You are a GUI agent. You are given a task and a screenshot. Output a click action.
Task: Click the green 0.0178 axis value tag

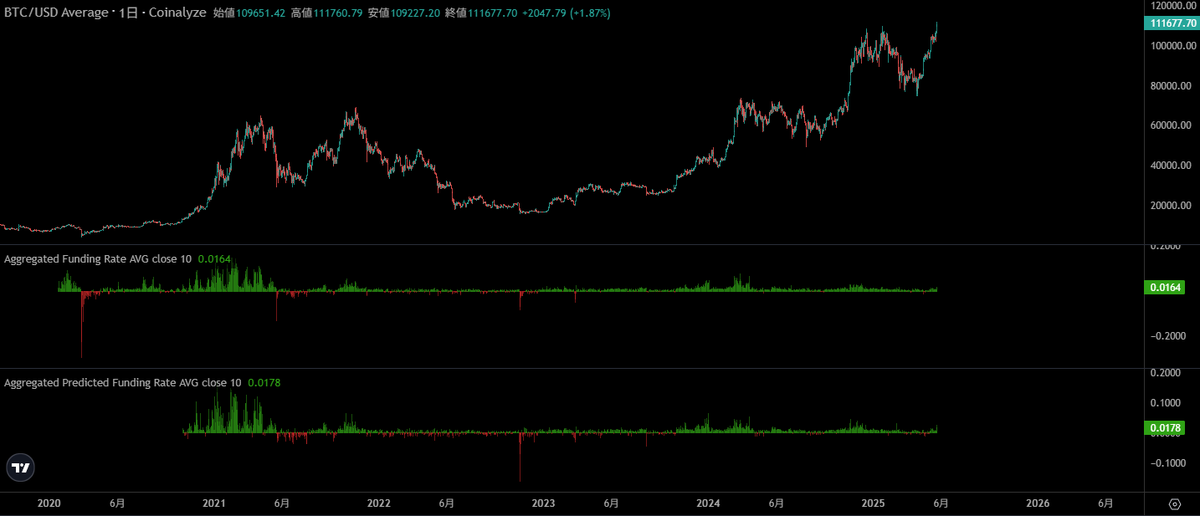[x=1166, y=428]
